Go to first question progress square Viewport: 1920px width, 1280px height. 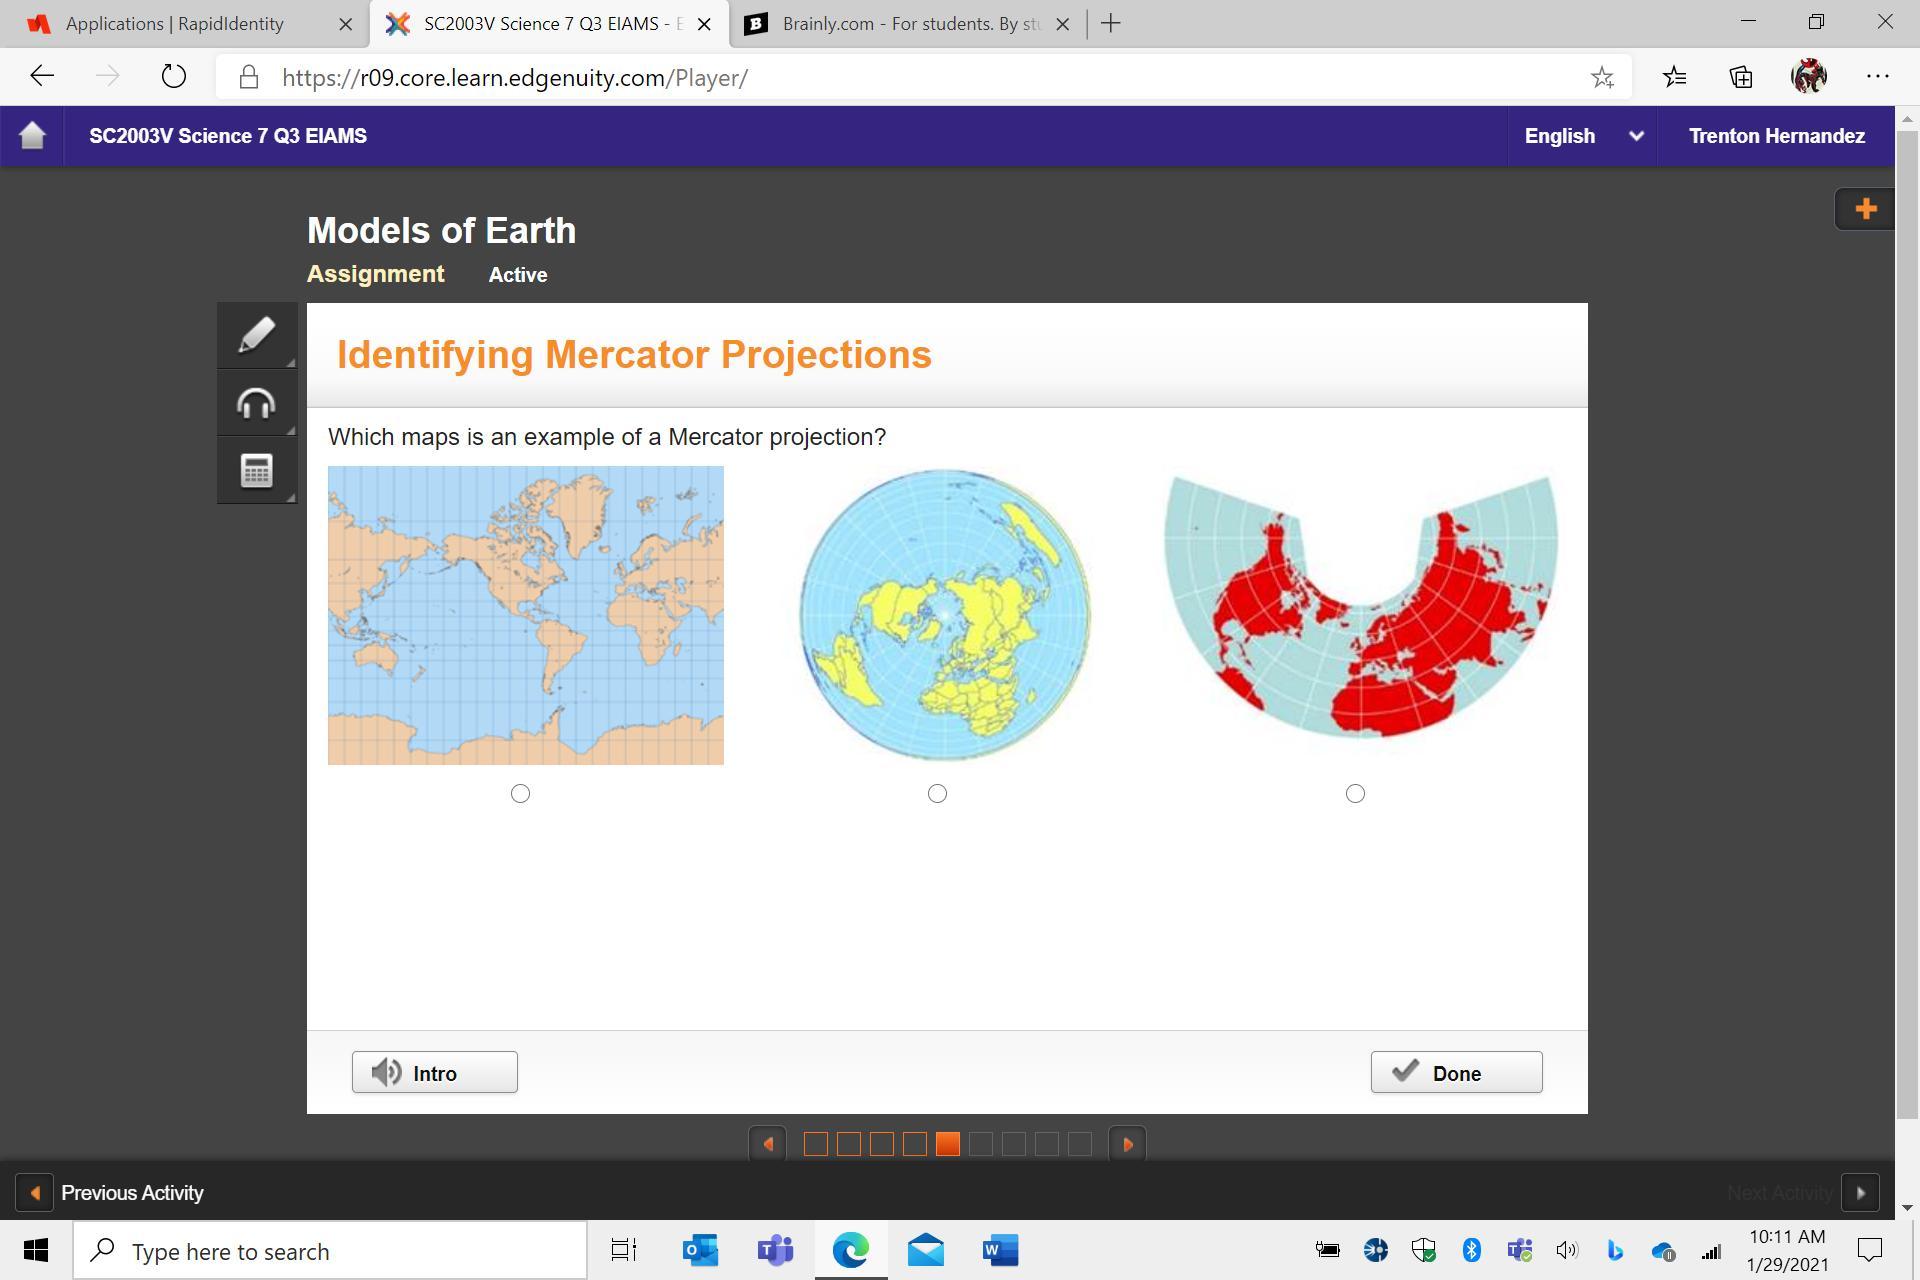coord(815,1144)
